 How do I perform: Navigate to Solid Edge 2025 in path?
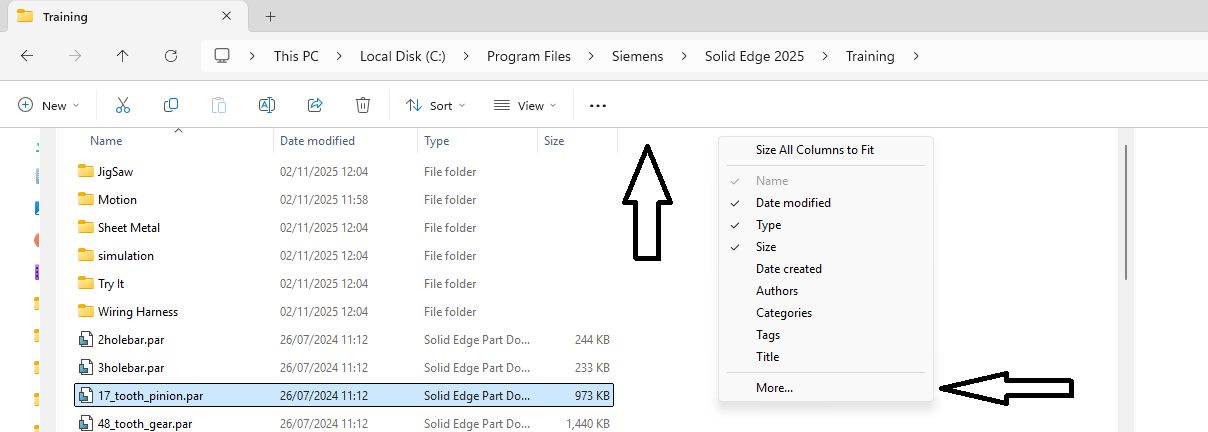[754, 56]
